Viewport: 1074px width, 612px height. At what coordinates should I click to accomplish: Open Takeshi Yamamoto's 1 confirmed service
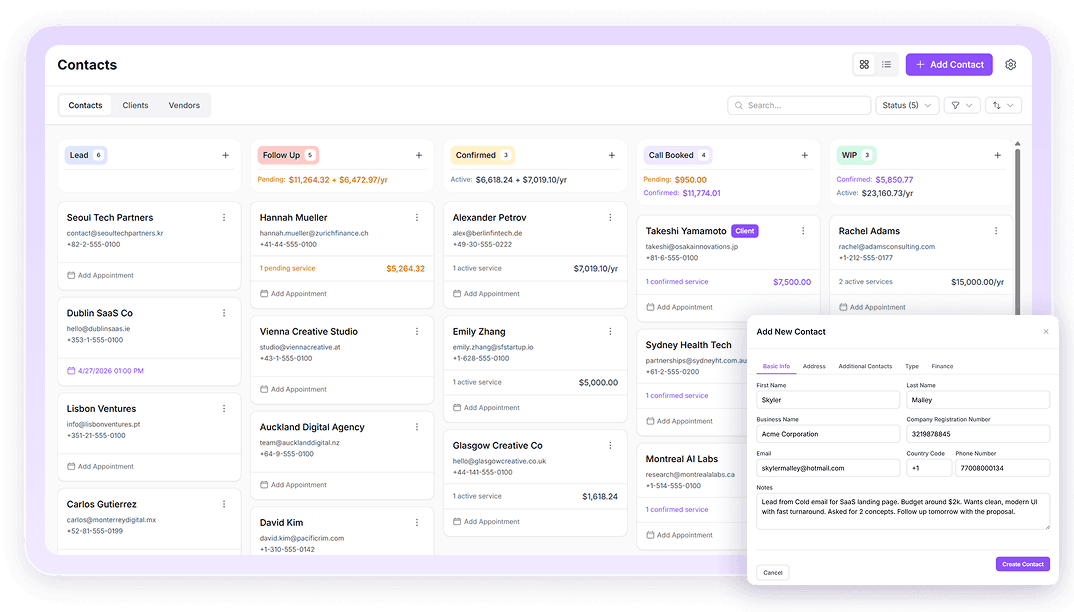pyautogui.click(x=677, y=282)
